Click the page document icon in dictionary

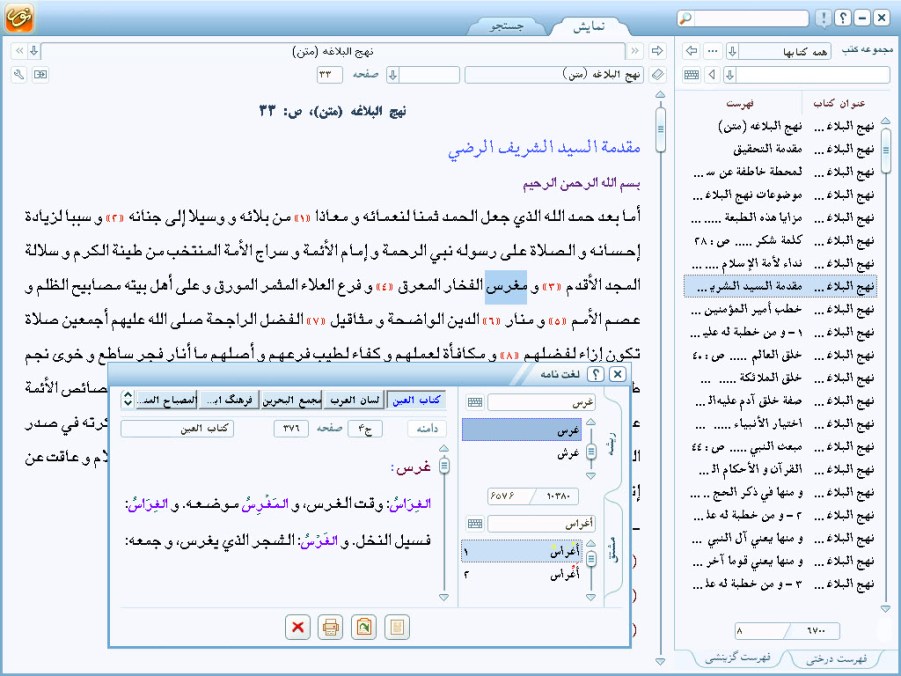pos(396,627)
